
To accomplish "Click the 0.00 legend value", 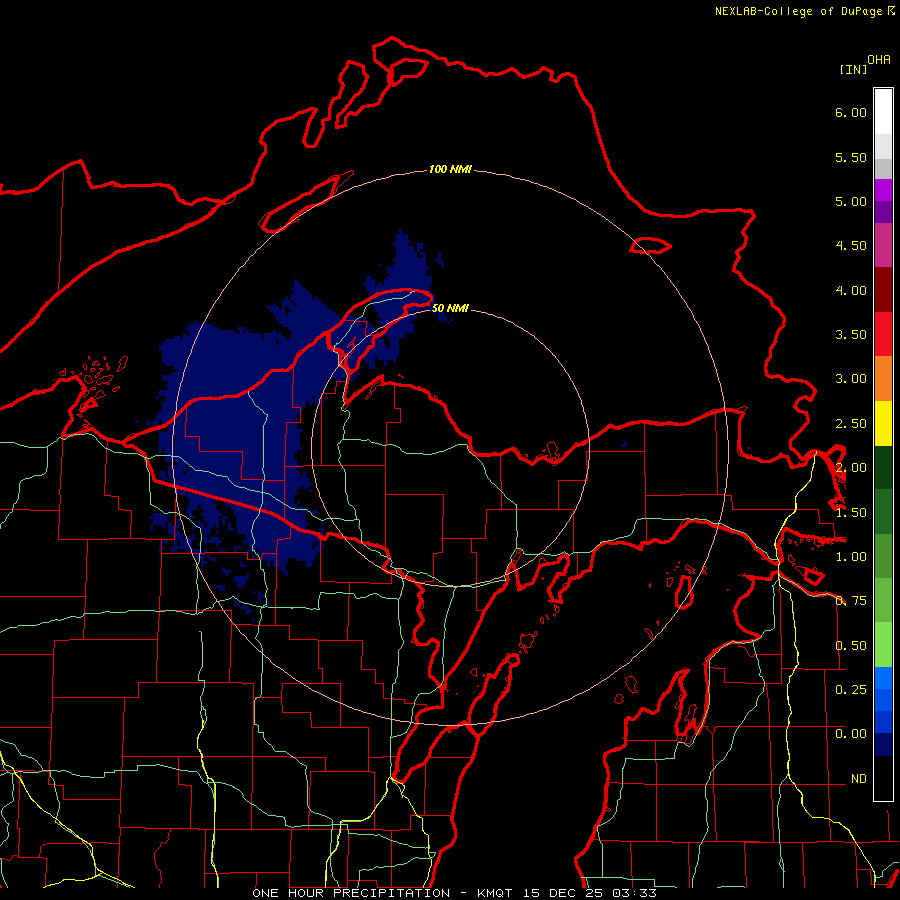I will 851,734.
